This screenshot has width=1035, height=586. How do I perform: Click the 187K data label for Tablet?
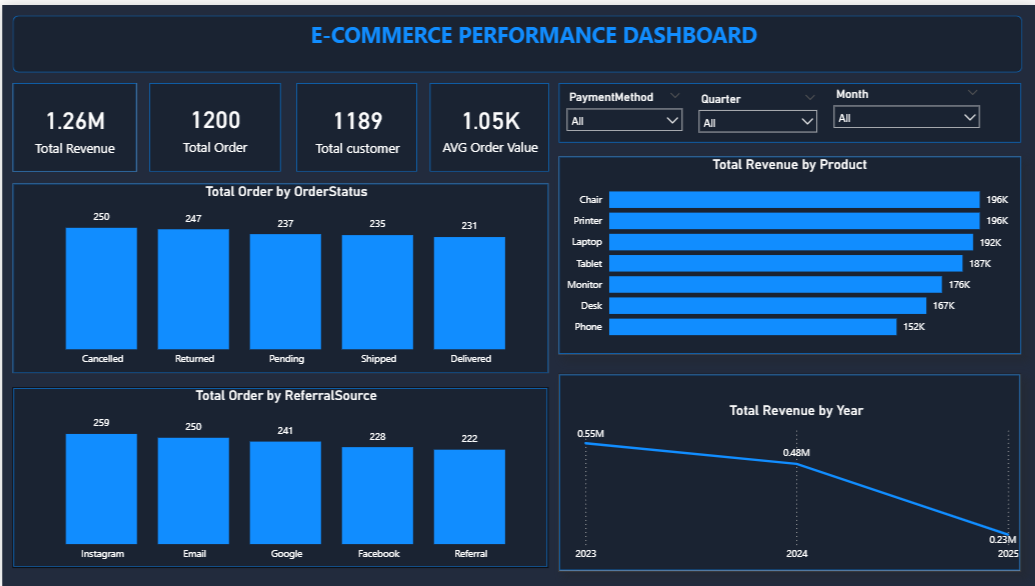980,263
